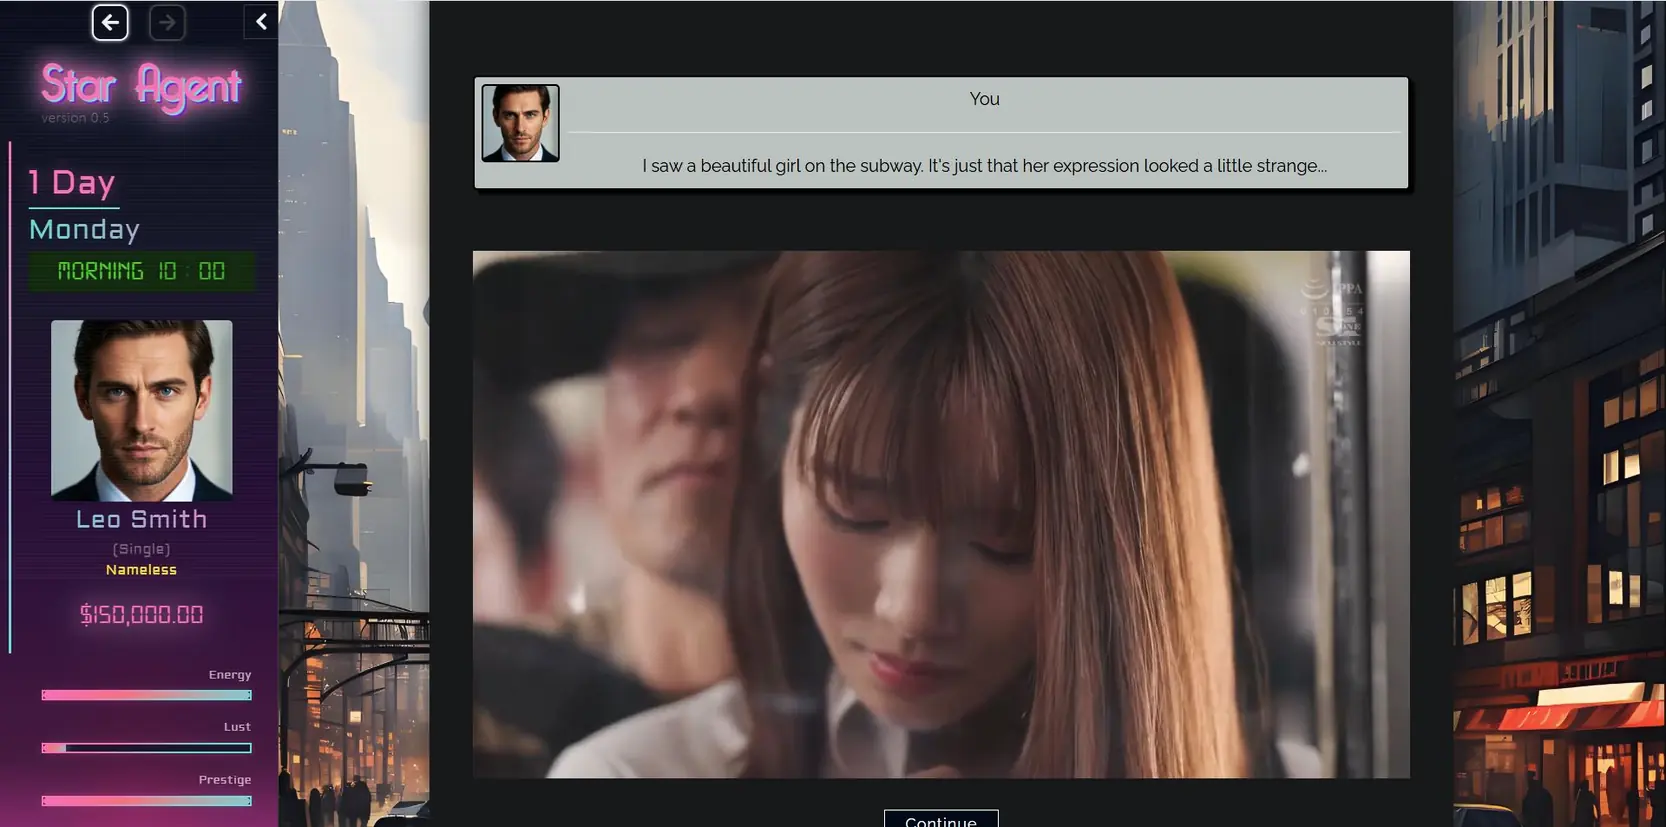Click the Star Agent neon logo
The width and height of the screenshot is (1666, 827).
tap(141, 86)
